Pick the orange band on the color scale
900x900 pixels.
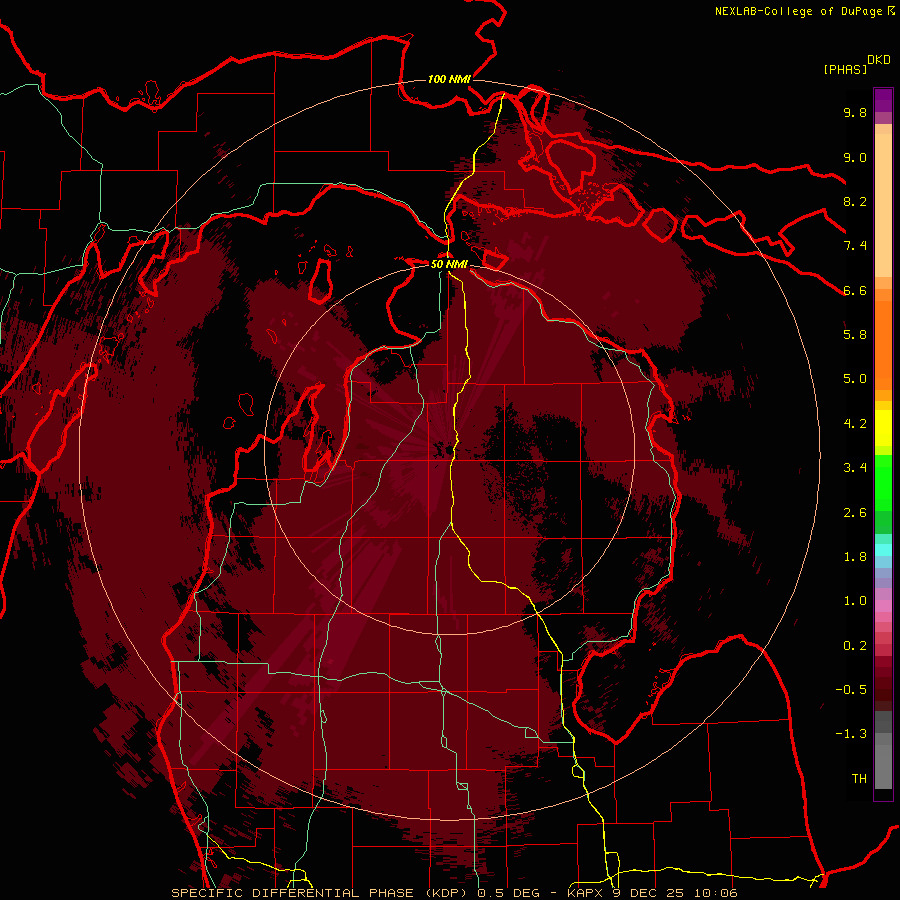(x=883, y=344)
